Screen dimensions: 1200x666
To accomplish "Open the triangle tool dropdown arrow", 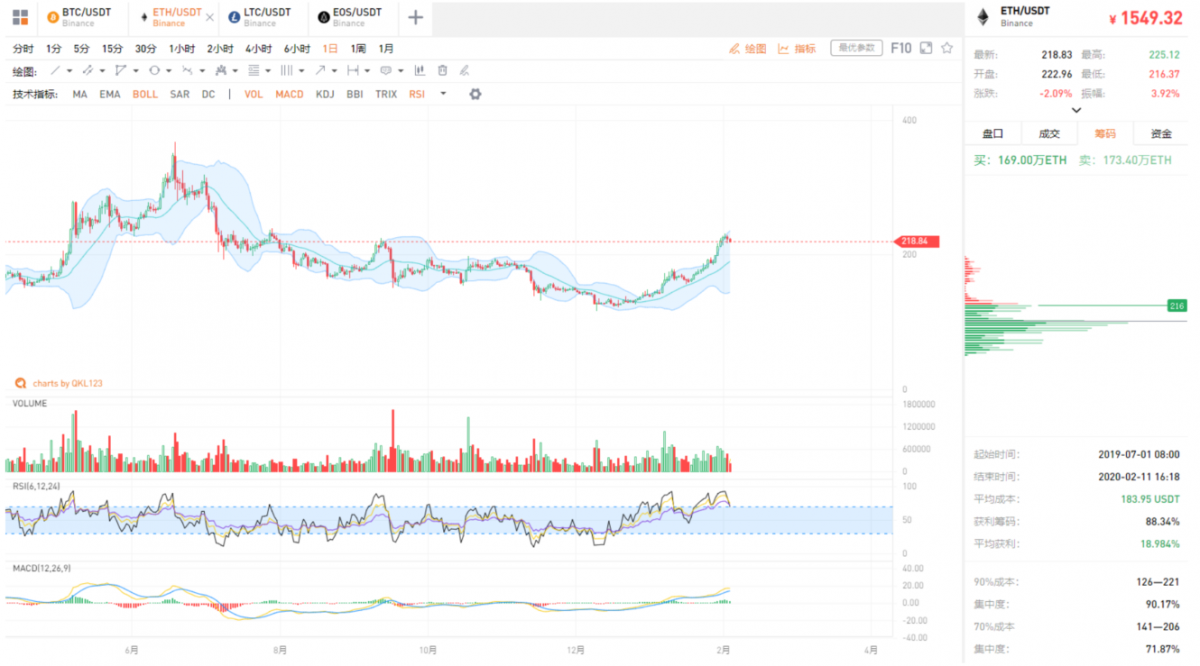I will point(136,71).
